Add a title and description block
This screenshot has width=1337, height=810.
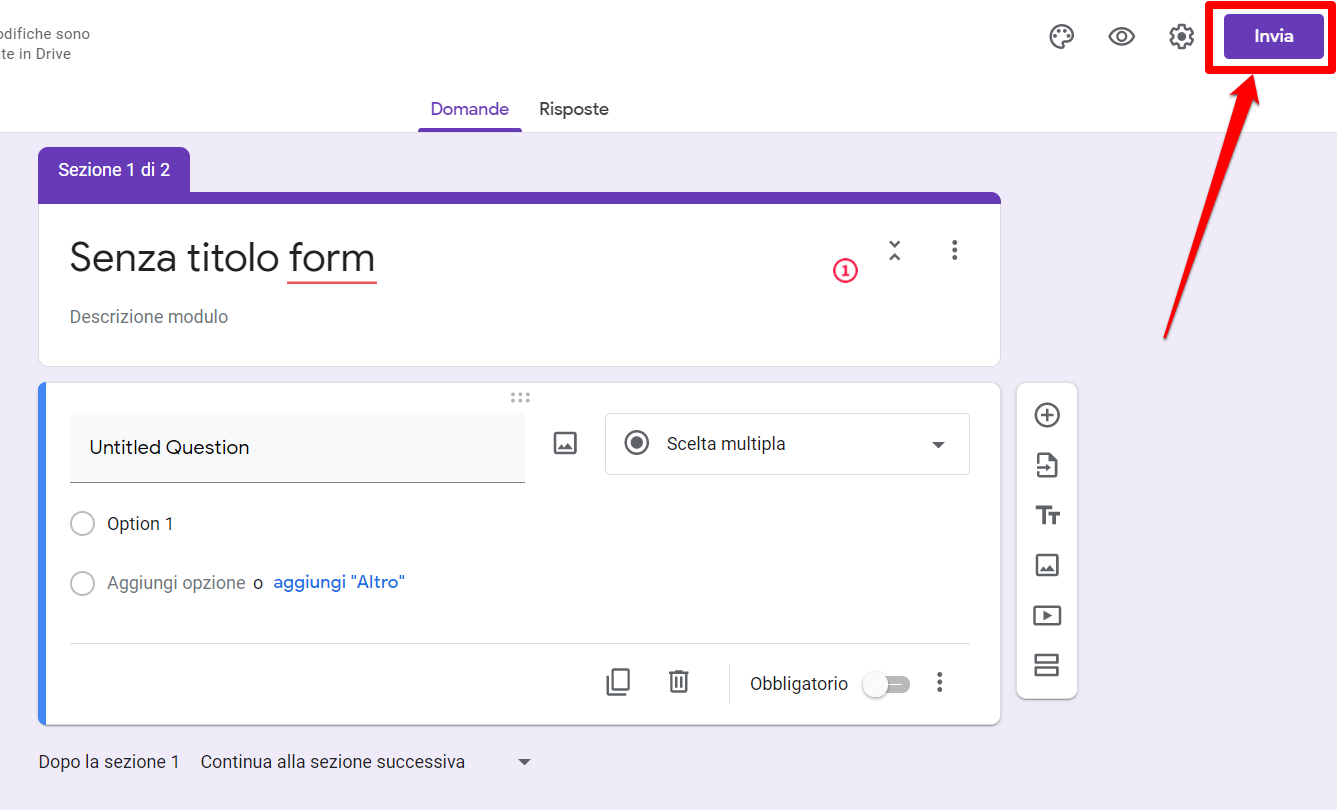(x=1046, y=515)
